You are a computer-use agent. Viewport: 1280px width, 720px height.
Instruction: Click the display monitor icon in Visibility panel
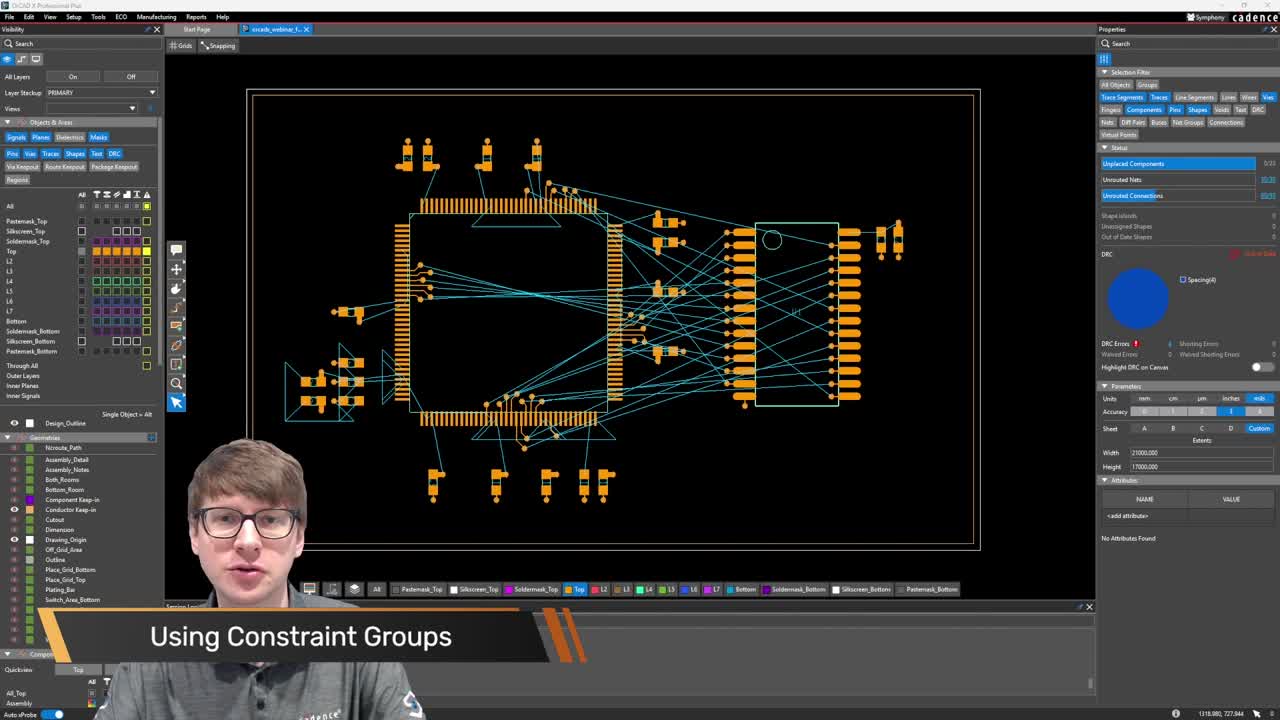pos(36,59)
